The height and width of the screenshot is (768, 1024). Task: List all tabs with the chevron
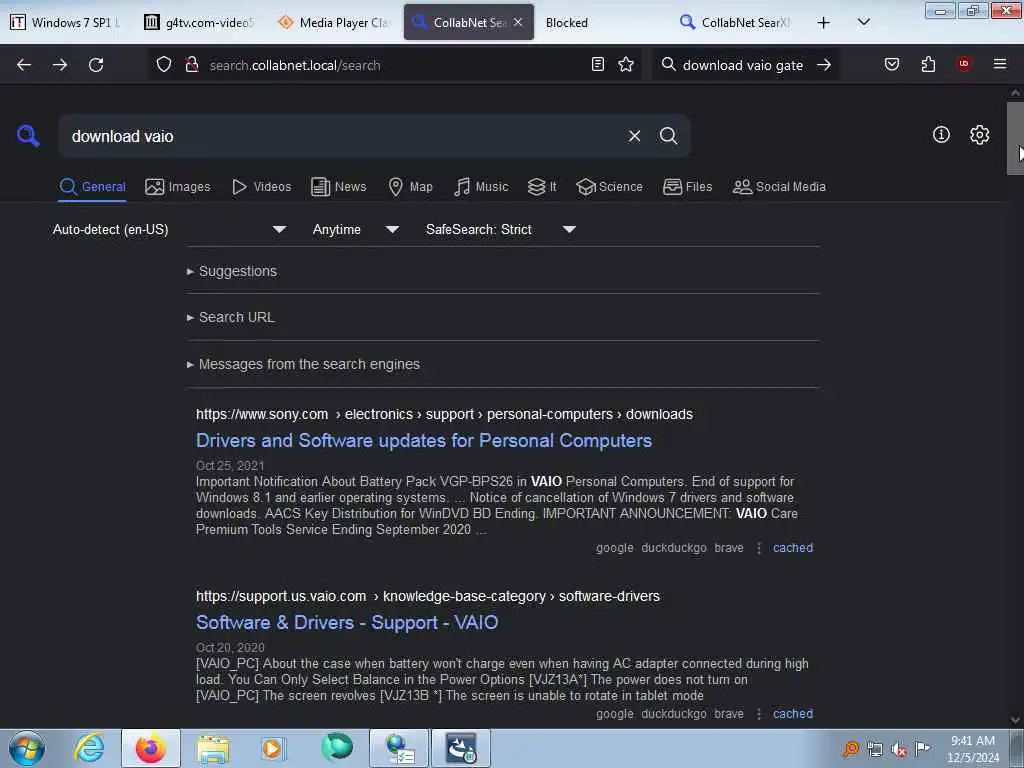click(863, 22)
